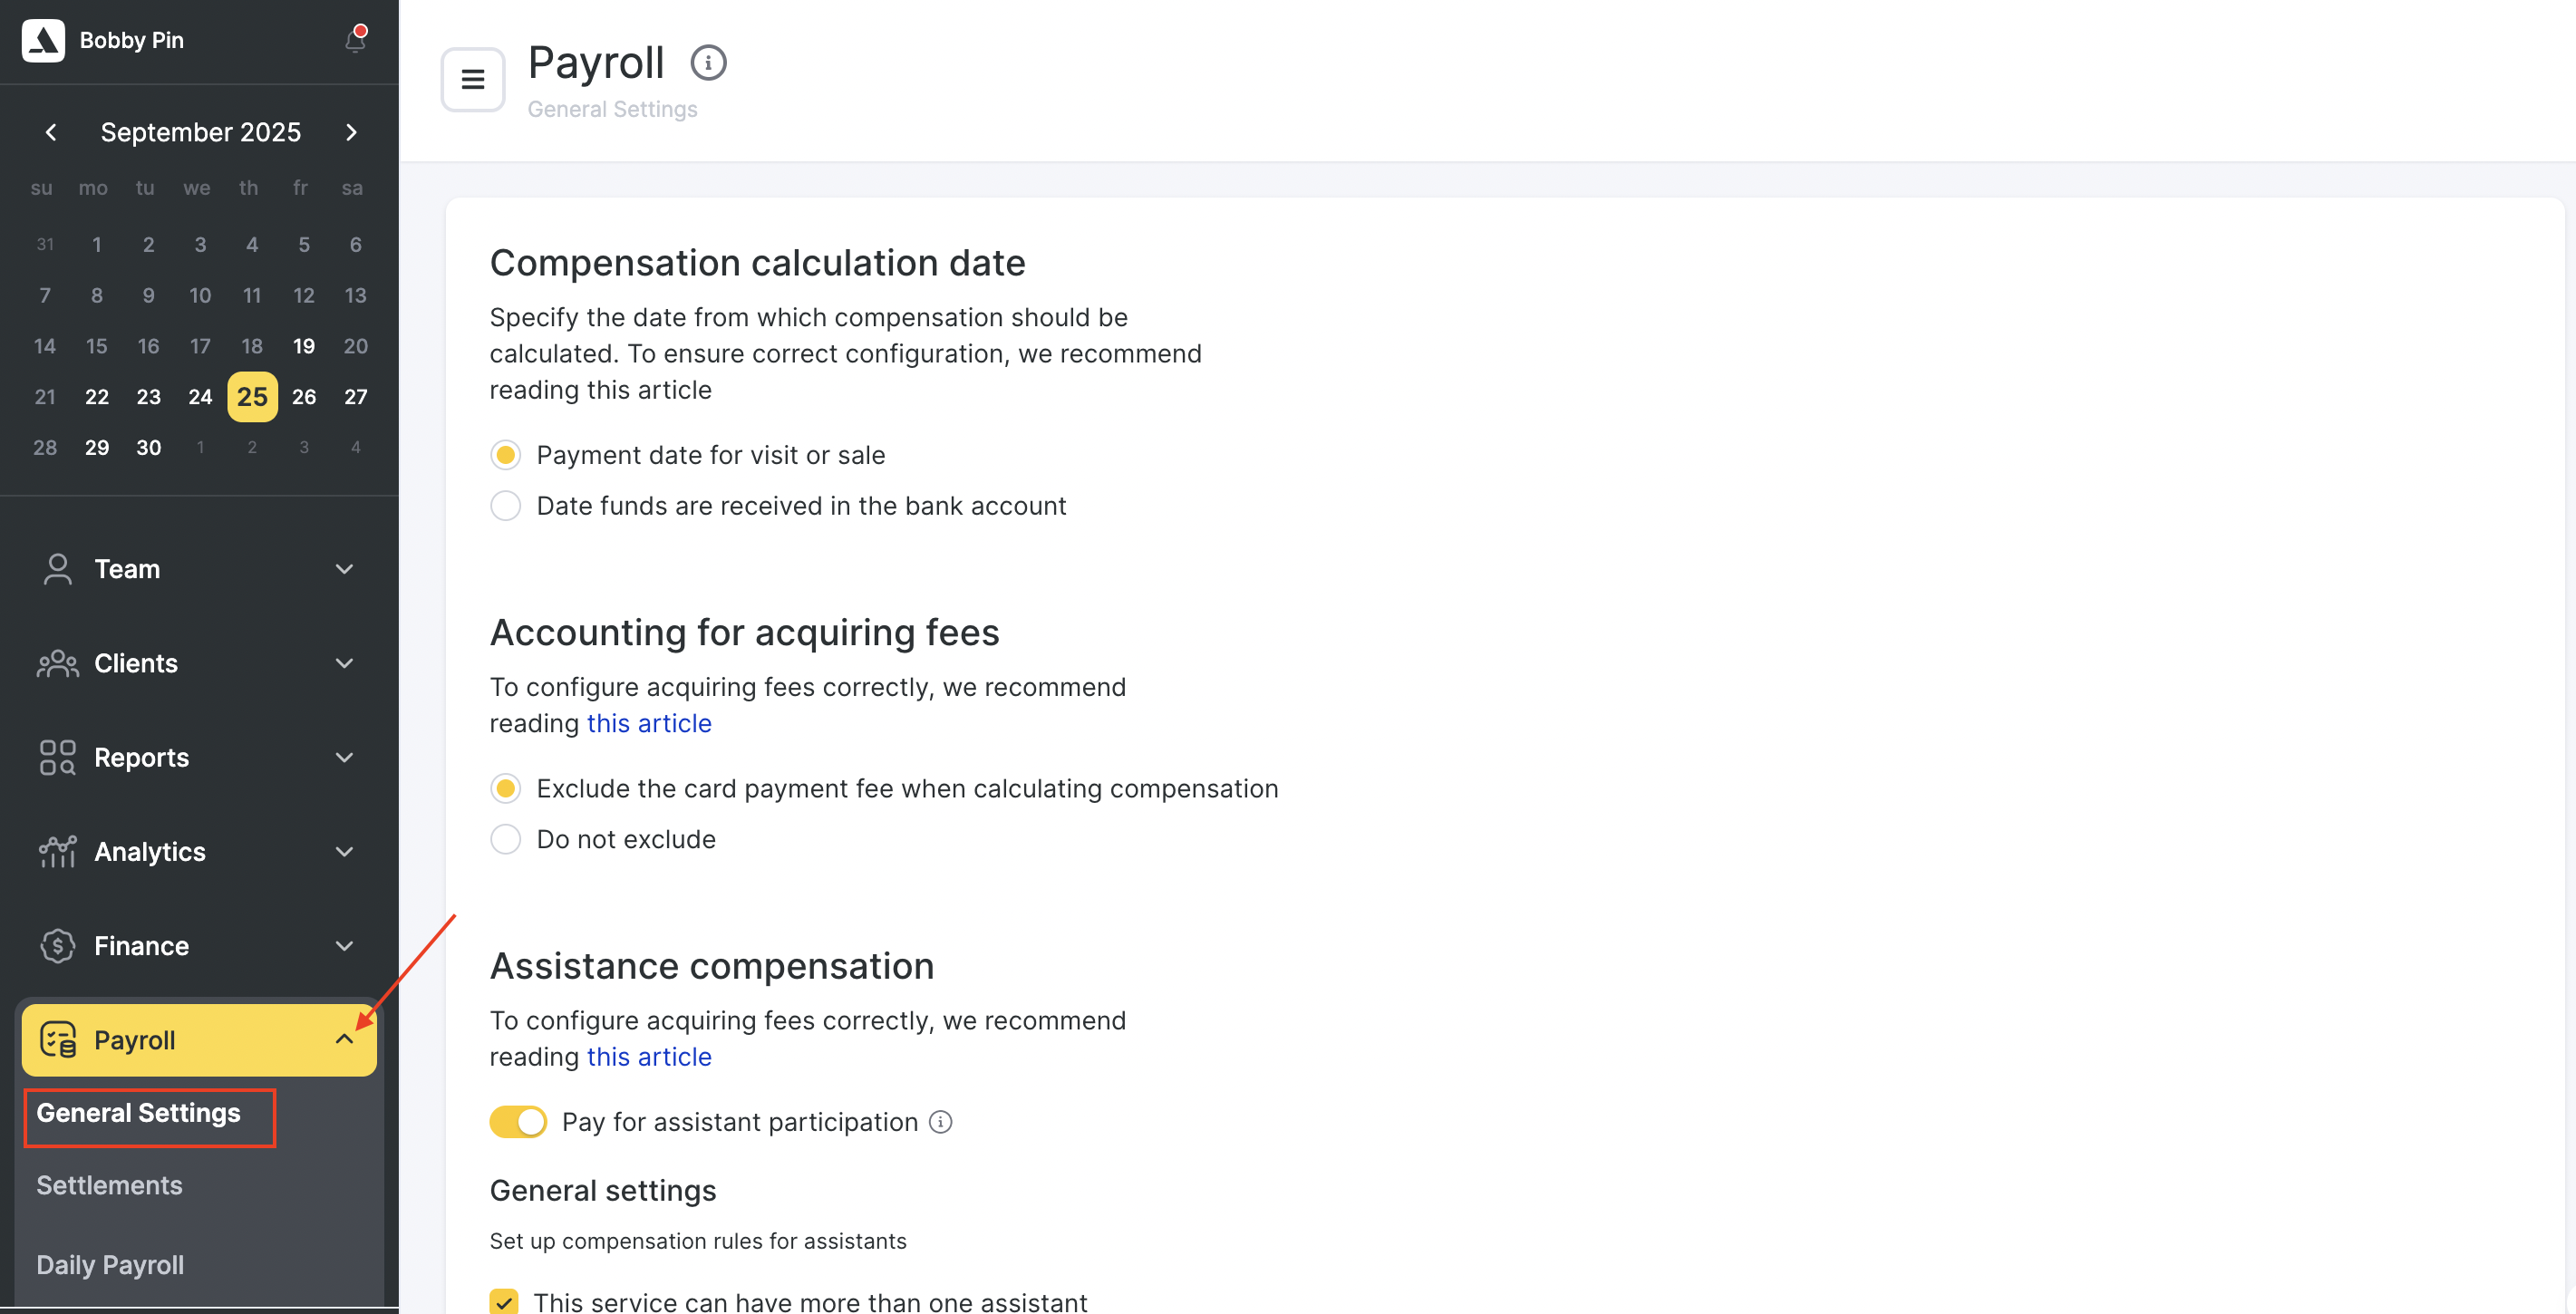
Task: Go to next month in calendar
Action: click(351, 132)
